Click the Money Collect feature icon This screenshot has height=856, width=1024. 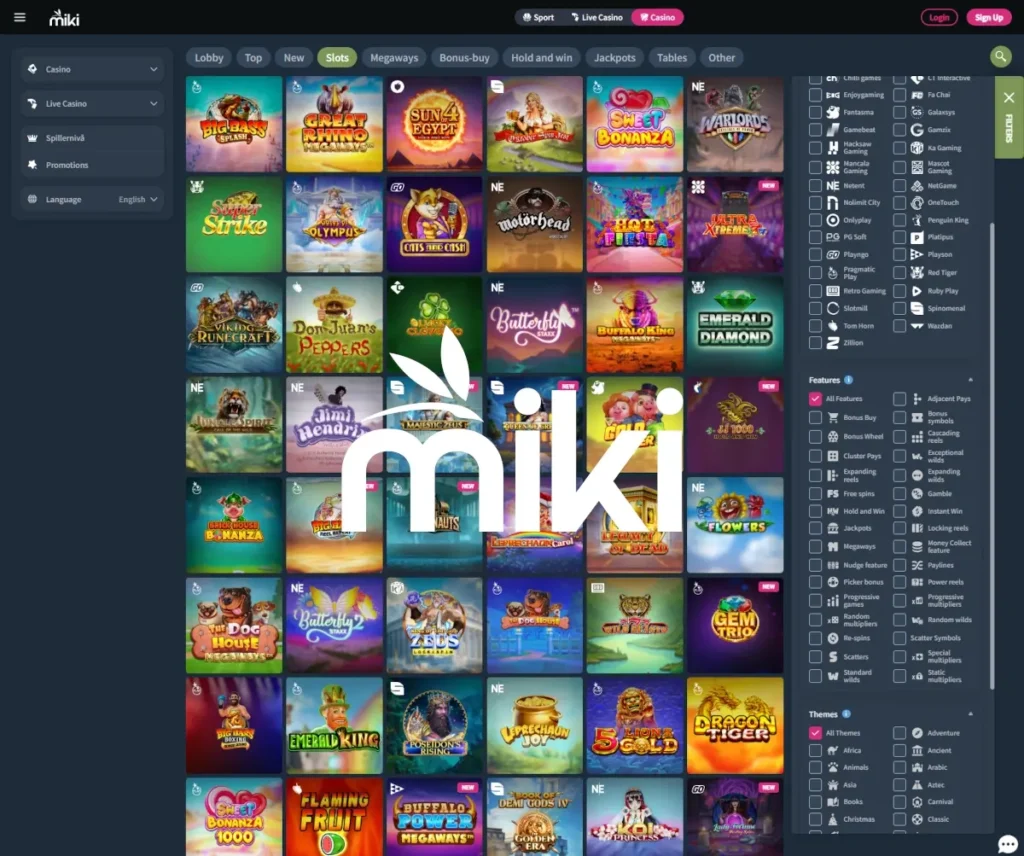pyautogui.click(x=917, y=547)
